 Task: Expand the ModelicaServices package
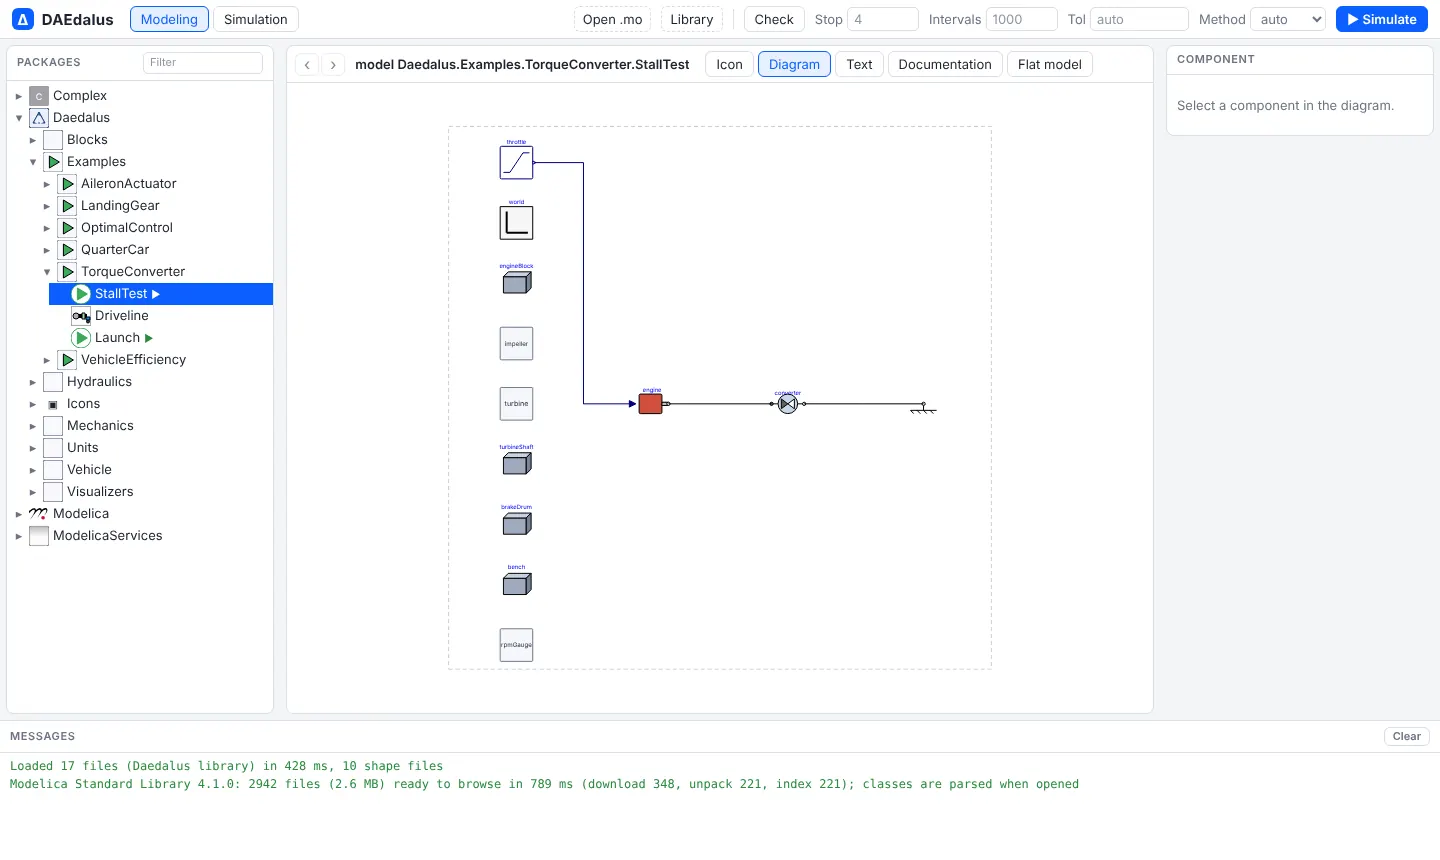pyautogui.click(x=18, y=536)
